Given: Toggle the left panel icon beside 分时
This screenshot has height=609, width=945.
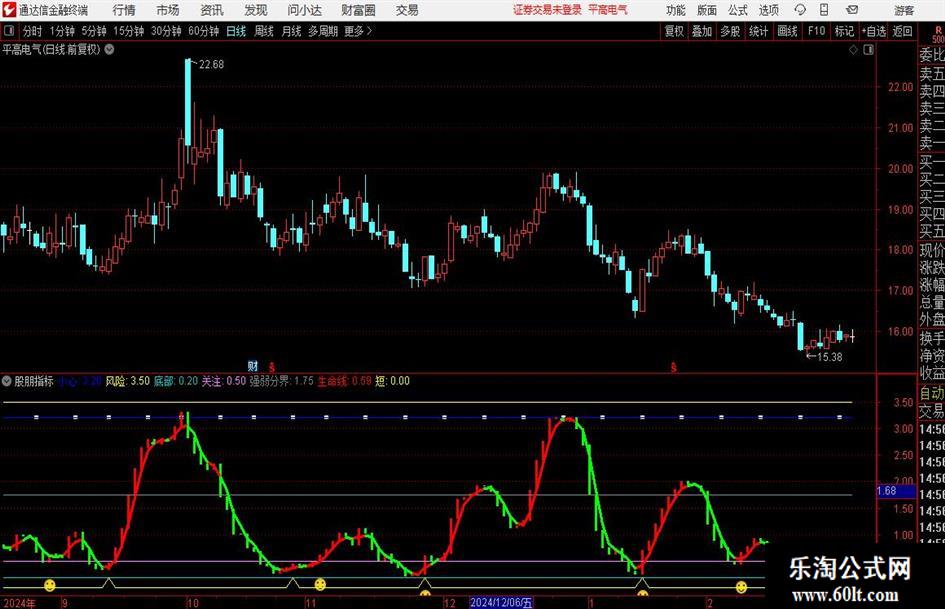Looking at the screenshot, I should pyautogui.click(x=8, y=31).
